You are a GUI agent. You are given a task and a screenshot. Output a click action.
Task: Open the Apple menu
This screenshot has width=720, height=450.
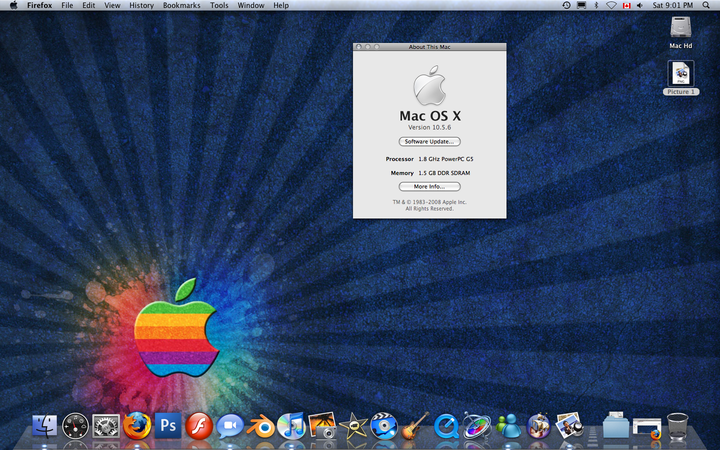click(x=14, y=5)
